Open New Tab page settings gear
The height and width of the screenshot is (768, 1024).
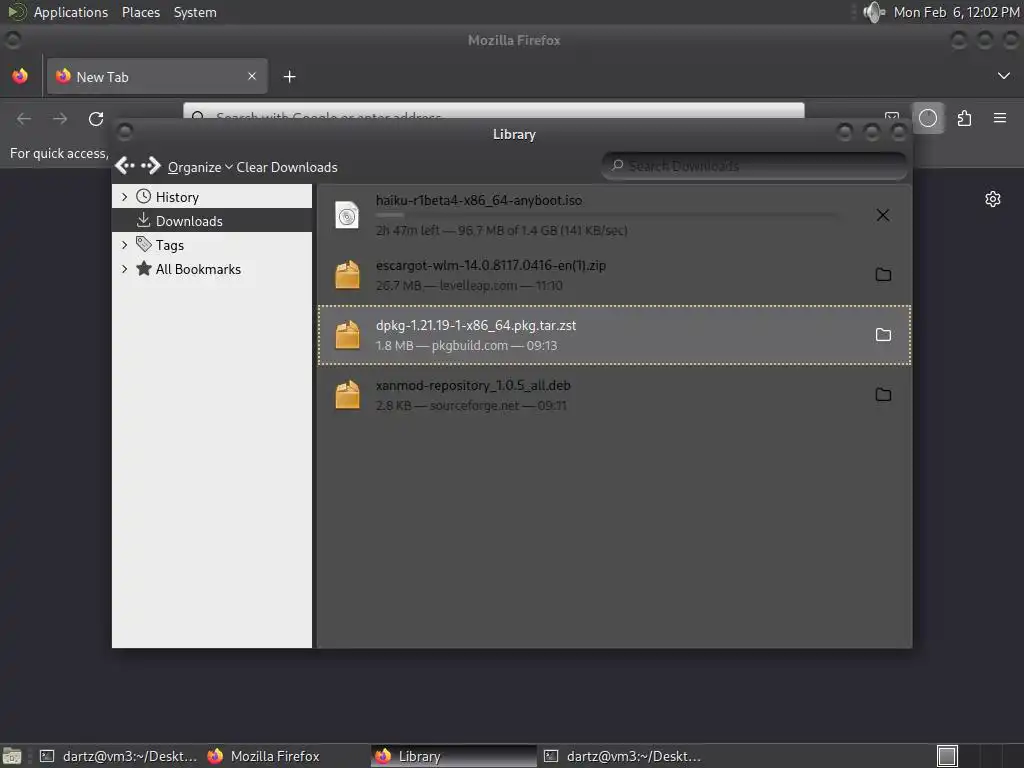tap(993, 199)
